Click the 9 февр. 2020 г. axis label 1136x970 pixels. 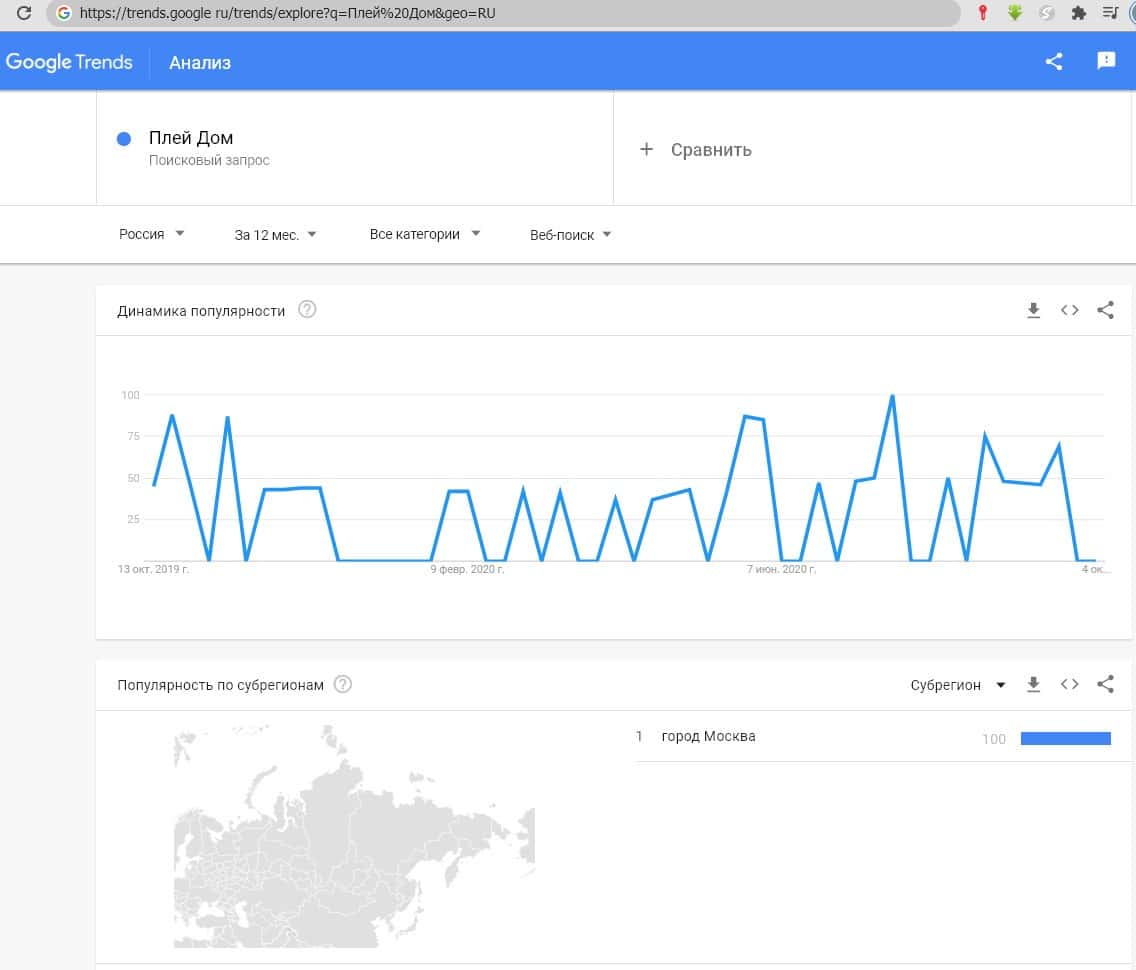tap(467, 569)
